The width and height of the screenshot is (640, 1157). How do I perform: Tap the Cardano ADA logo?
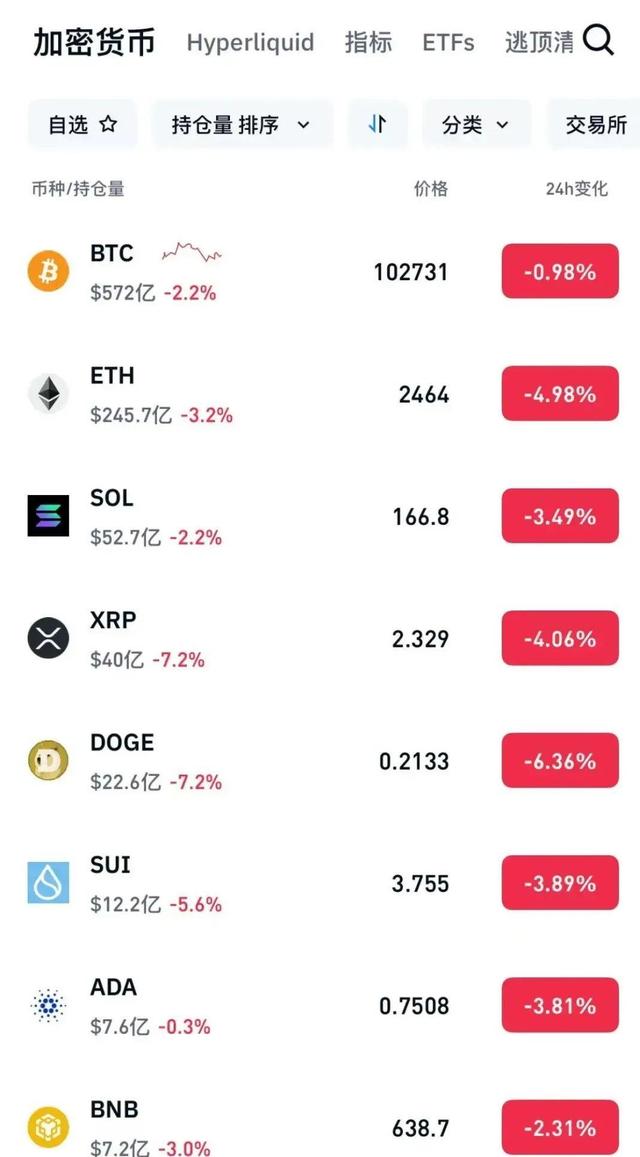pyautogui.click(x=48, y=1006)
